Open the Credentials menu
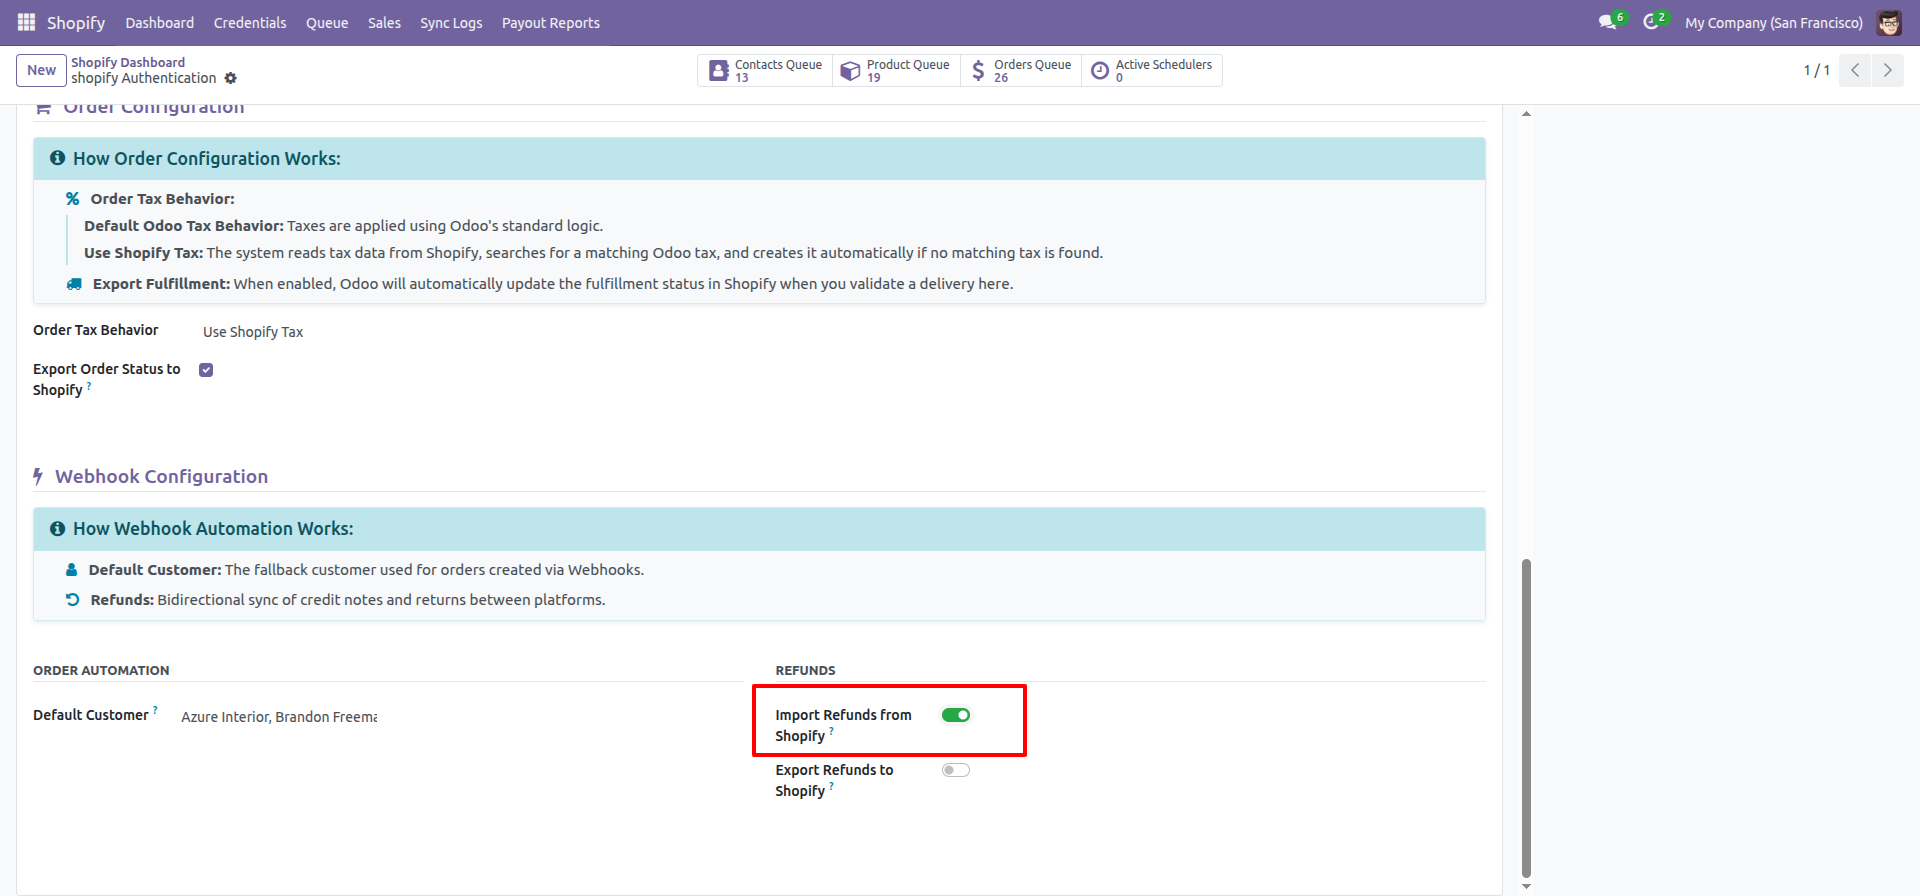This screenshot has width=1920, height=896. pos(250,22)
